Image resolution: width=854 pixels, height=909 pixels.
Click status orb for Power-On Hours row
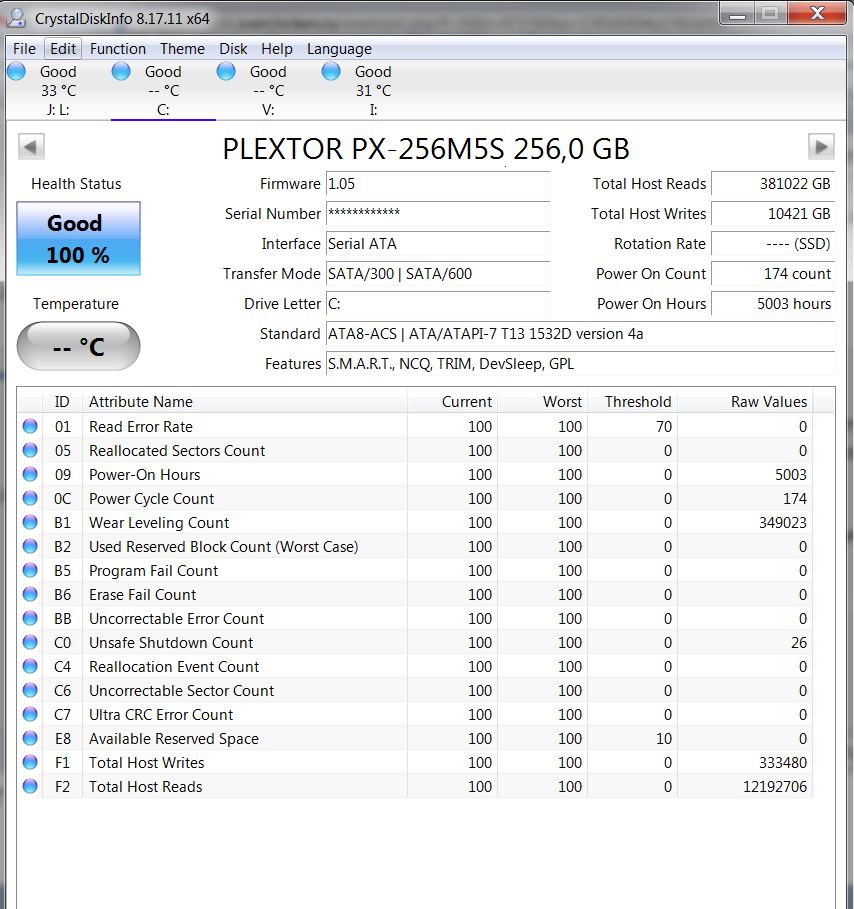pyautogui.click(x=30, y=474)
